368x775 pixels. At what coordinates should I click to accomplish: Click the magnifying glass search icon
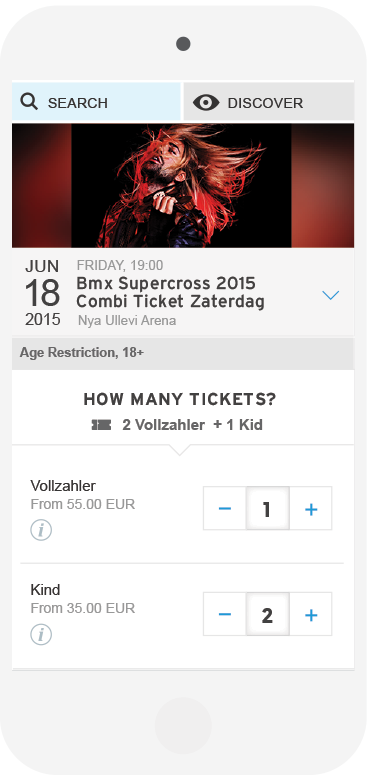(29, 102)
